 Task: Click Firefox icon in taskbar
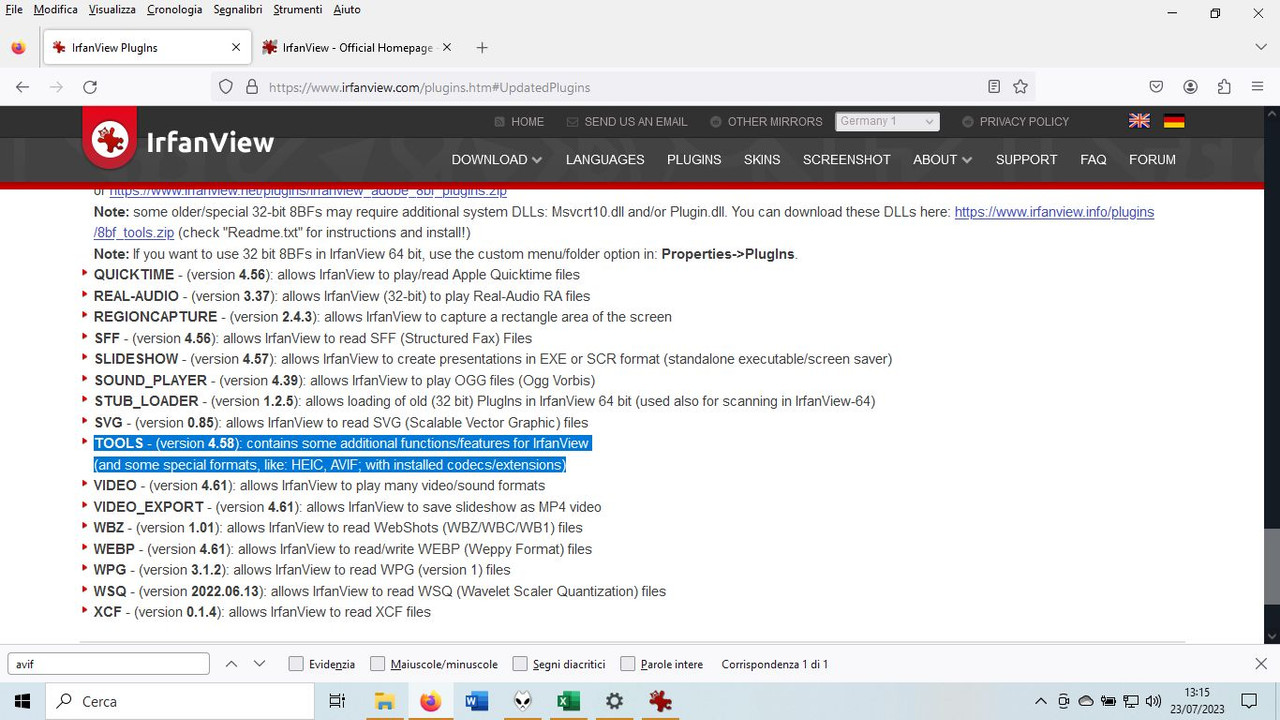pos(430,701)
